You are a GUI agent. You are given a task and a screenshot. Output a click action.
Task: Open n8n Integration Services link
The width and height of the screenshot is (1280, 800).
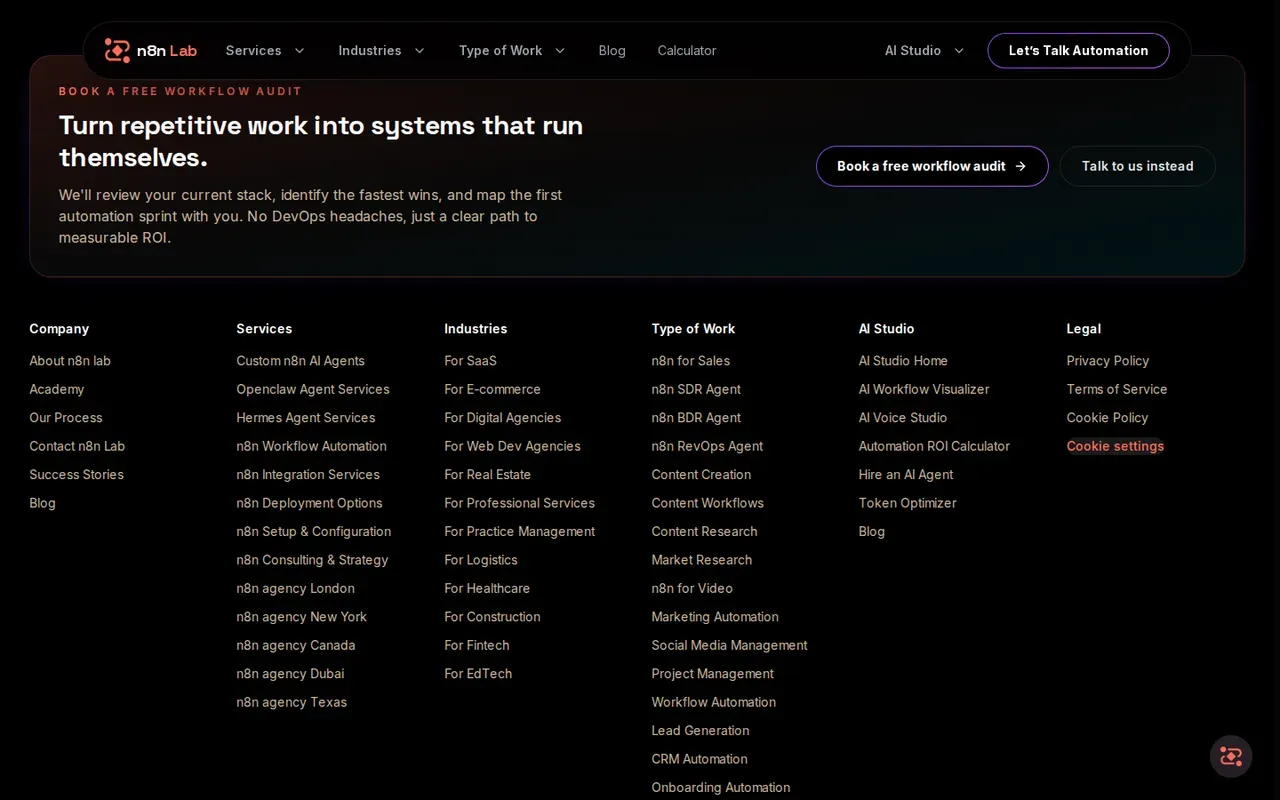pos(308,475)
